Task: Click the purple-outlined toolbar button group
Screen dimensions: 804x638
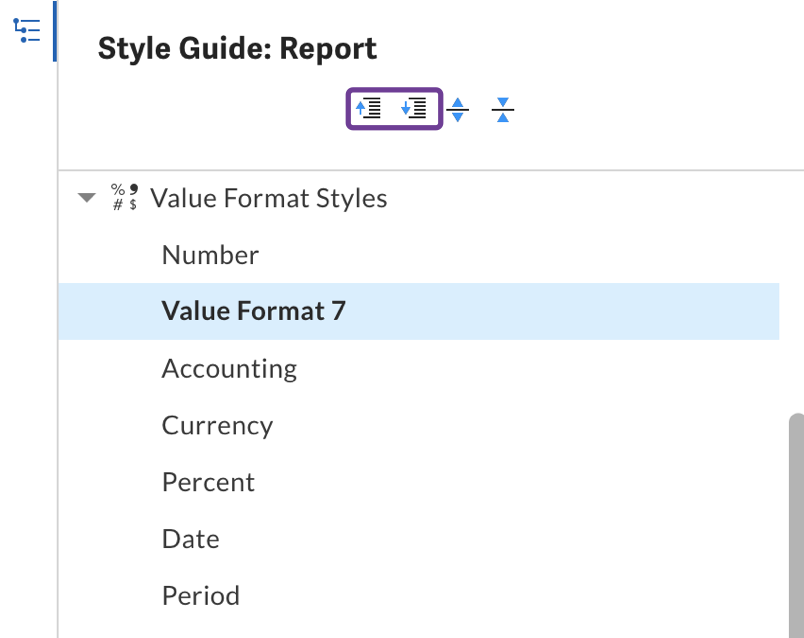Action: [392, 108]
